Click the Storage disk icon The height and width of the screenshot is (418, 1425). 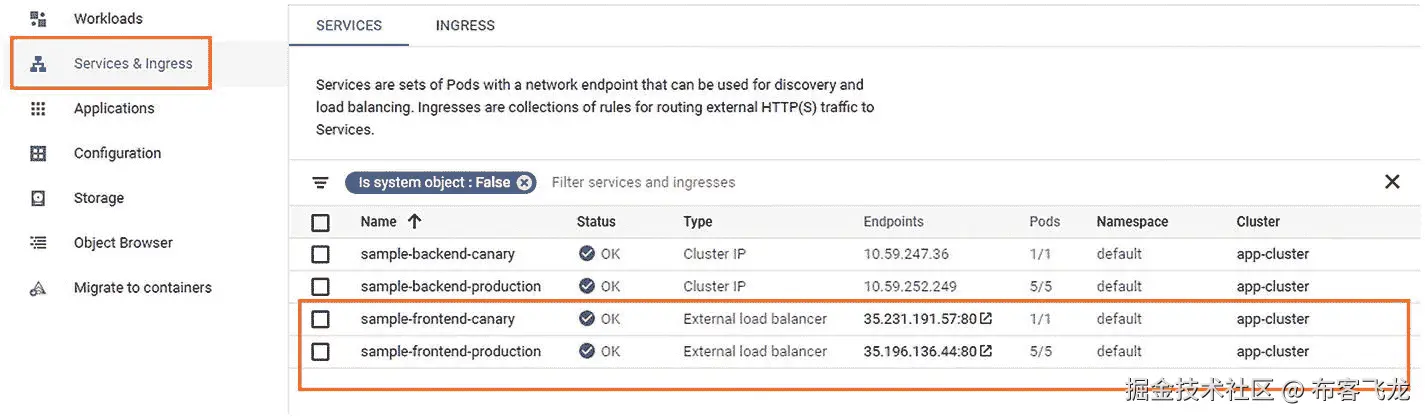point(38,198)
